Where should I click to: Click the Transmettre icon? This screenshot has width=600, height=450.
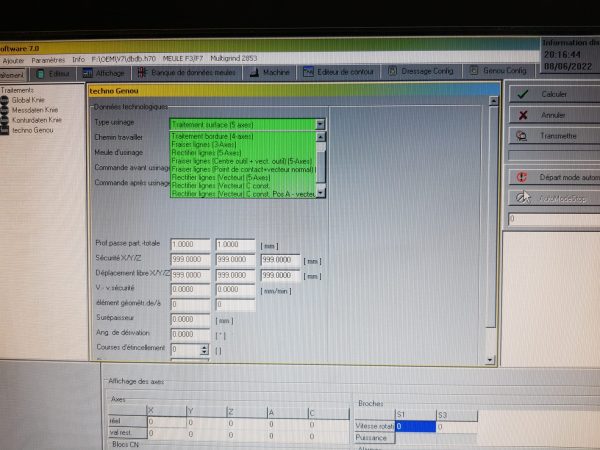[523, 136]
